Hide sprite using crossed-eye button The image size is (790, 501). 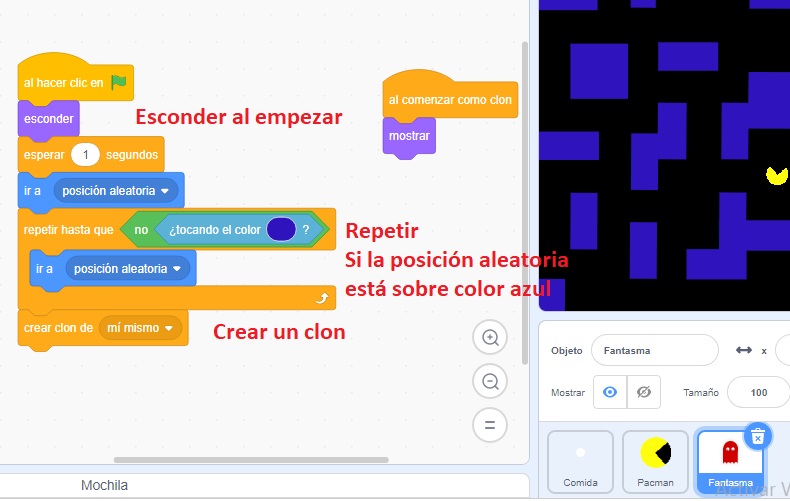coord(643,393)
